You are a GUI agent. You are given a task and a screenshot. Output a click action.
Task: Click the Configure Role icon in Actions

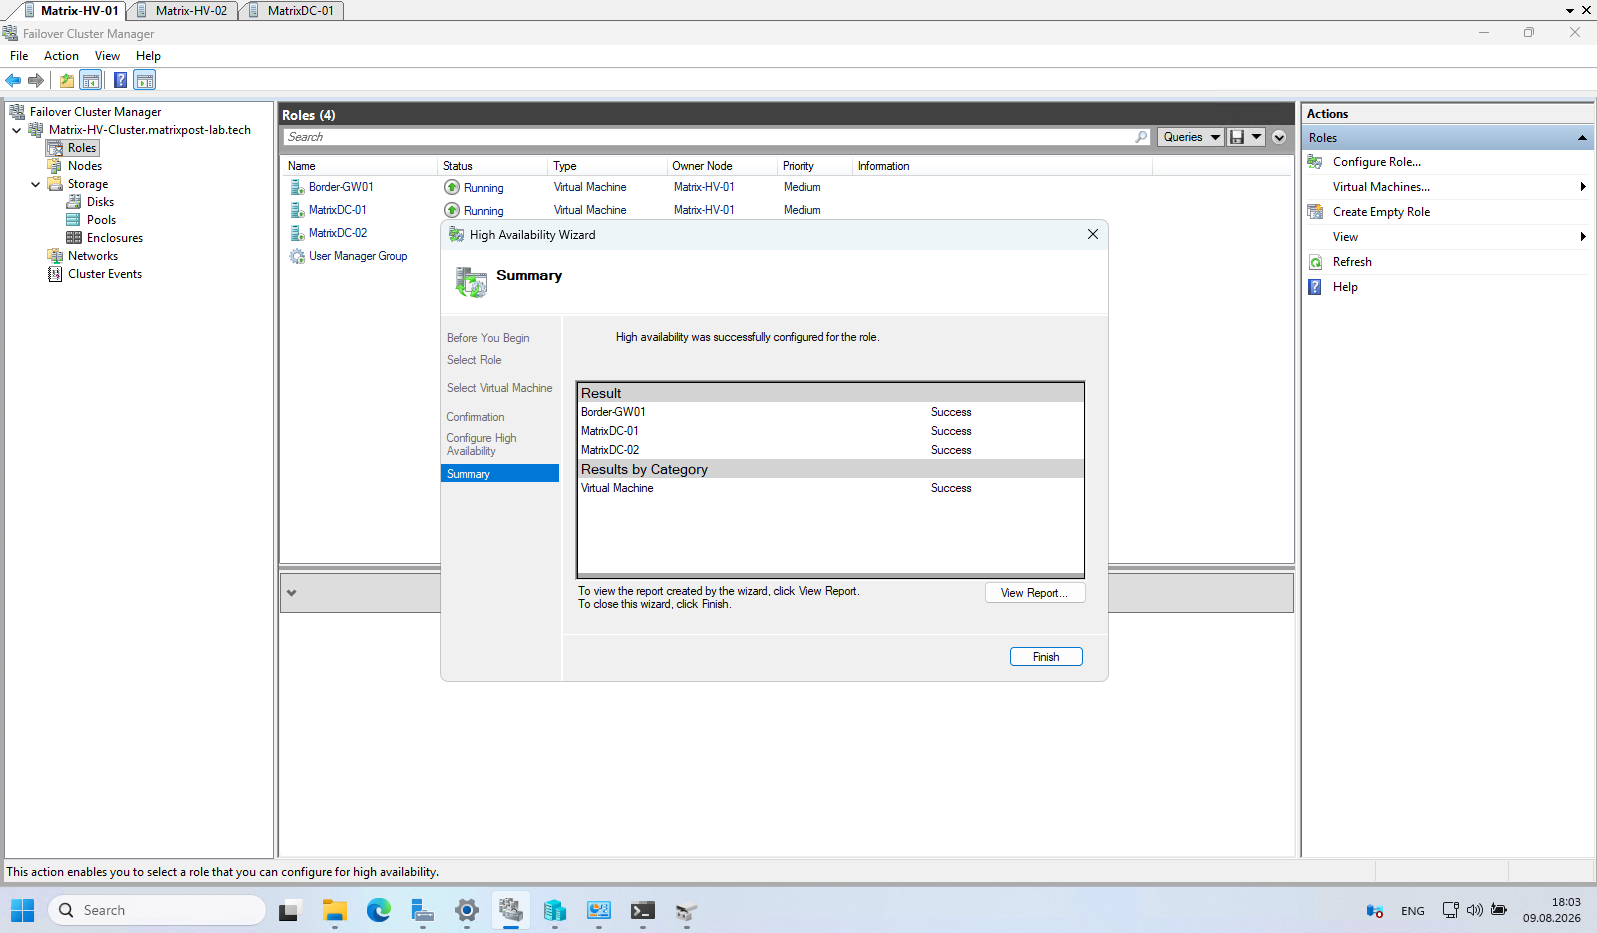1315,162
